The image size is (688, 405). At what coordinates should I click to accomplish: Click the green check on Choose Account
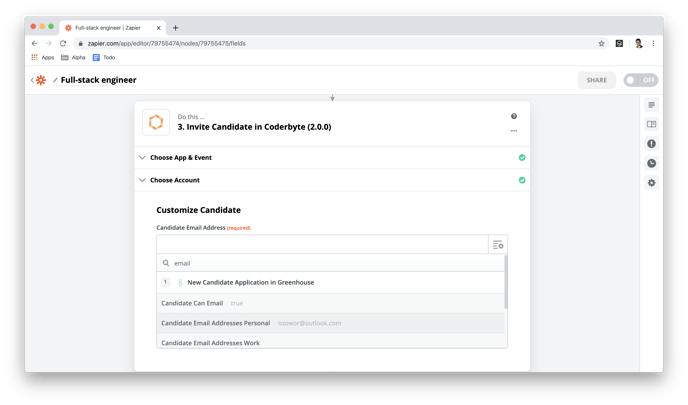tap(522, 180)
